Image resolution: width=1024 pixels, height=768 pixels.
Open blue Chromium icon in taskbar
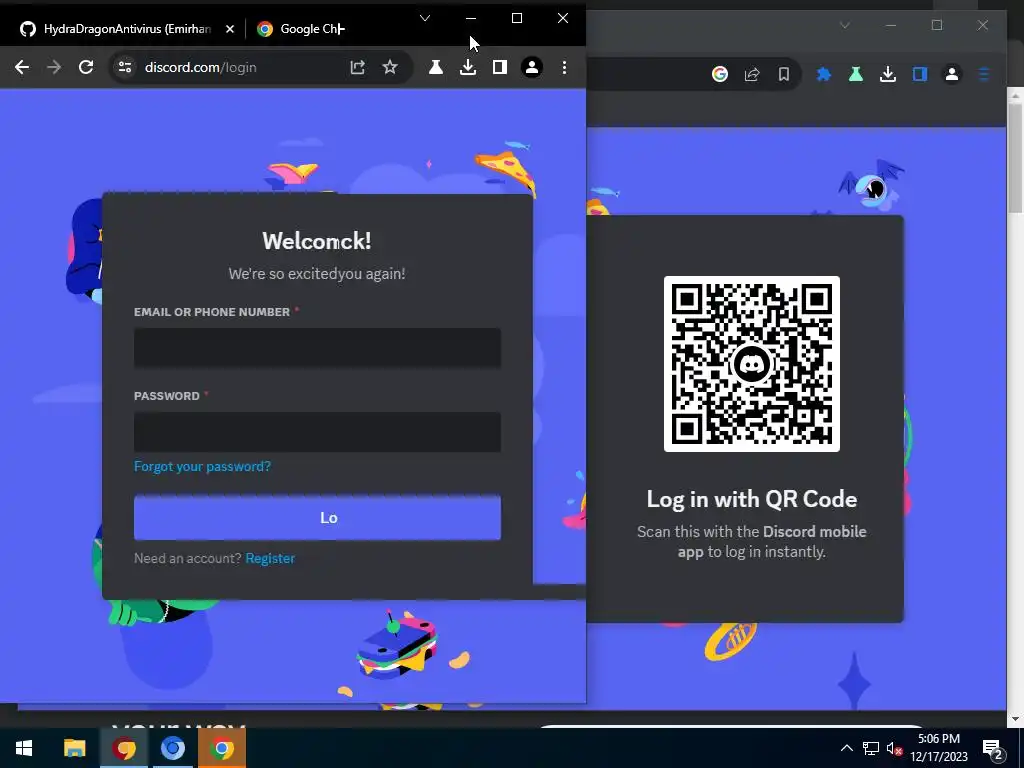pyautogui.click(x=172, y=748)
